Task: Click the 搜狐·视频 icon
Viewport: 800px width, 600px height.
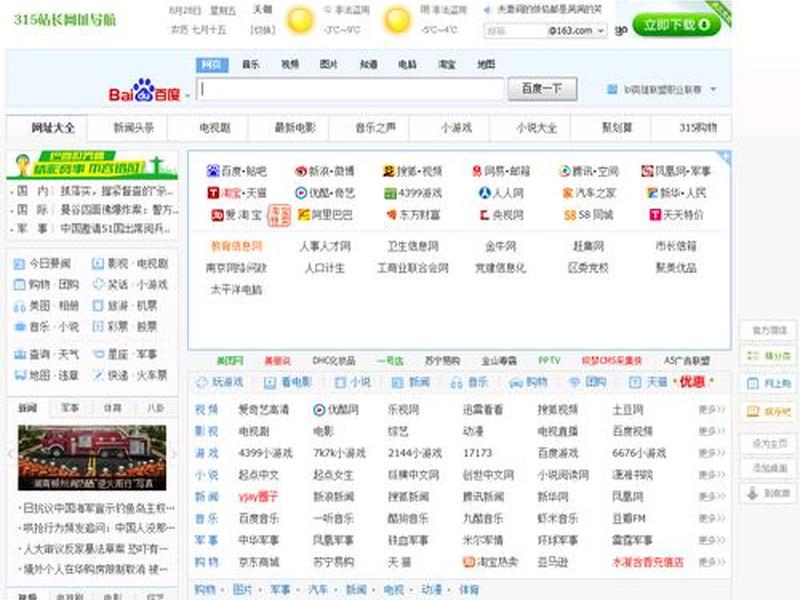Action: (389, 171)
